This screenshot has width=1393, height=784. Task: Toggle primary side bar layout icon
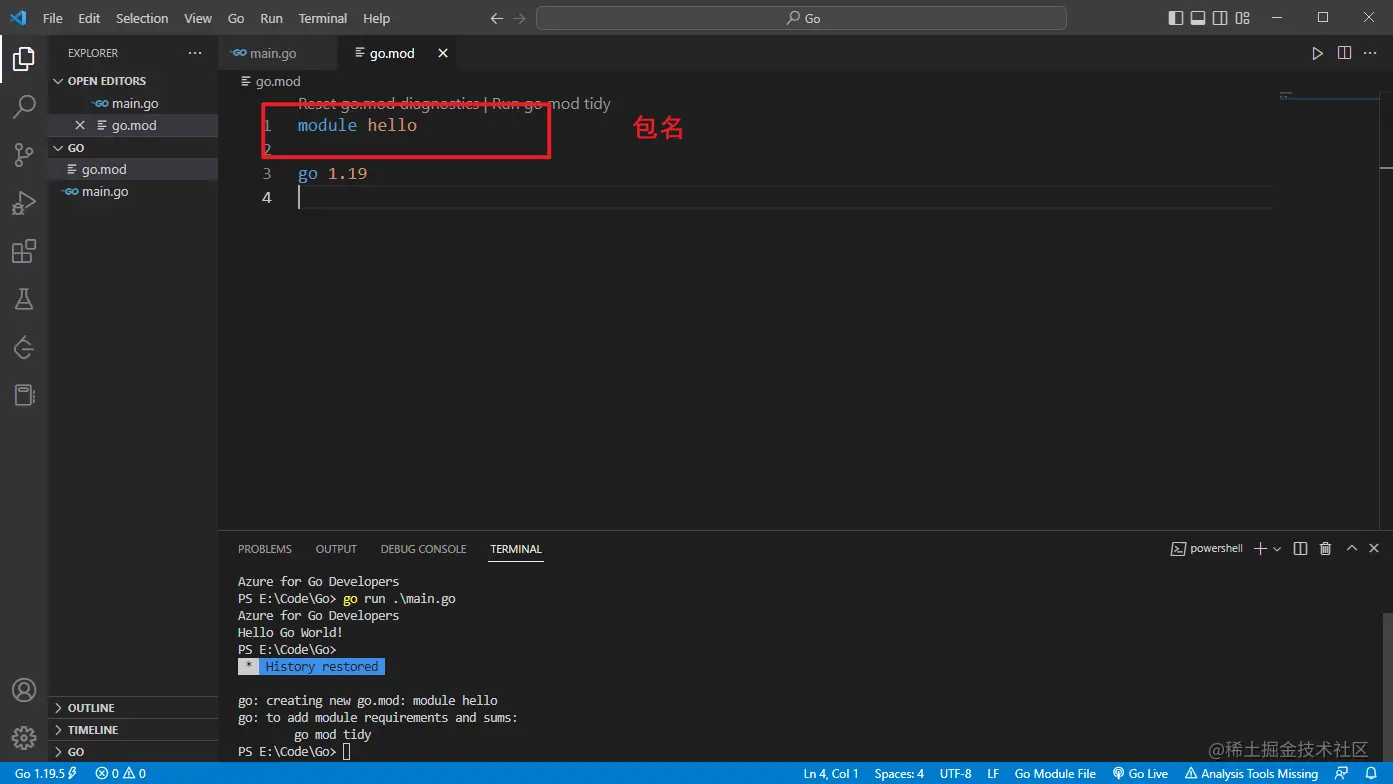tap(1175, 18)
